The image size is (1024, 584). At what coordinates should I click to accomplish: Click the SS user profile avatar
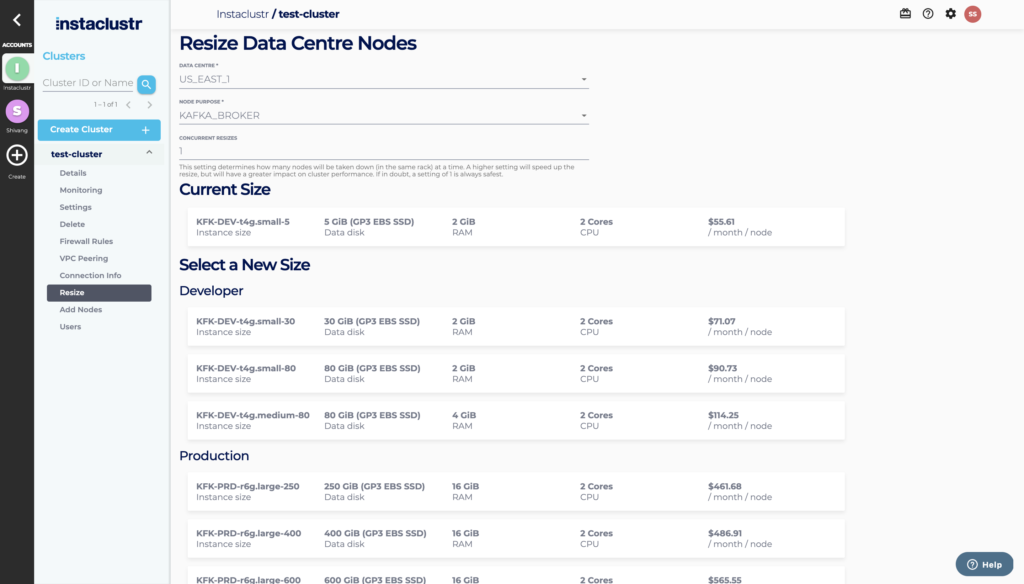pyautogui.click(x=972, y=14)
